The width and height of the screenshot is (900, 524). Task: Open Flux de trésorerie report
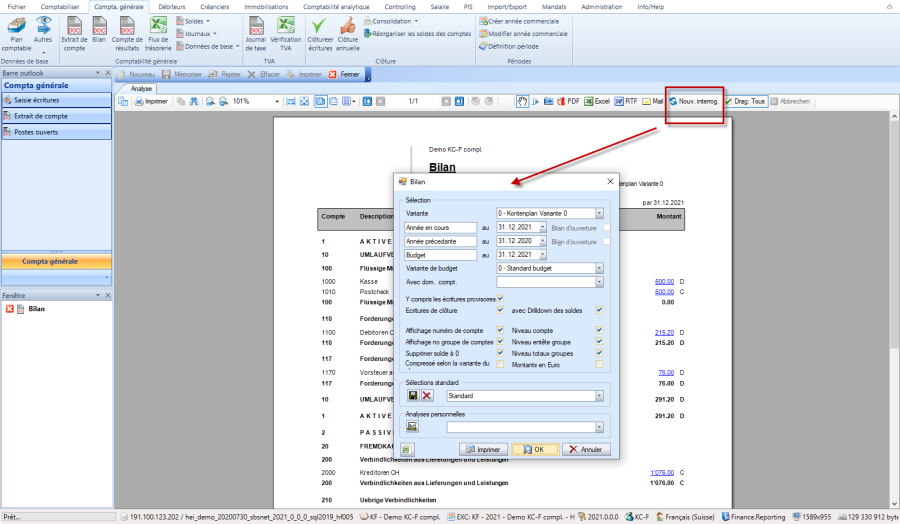[x=158, y=34]
